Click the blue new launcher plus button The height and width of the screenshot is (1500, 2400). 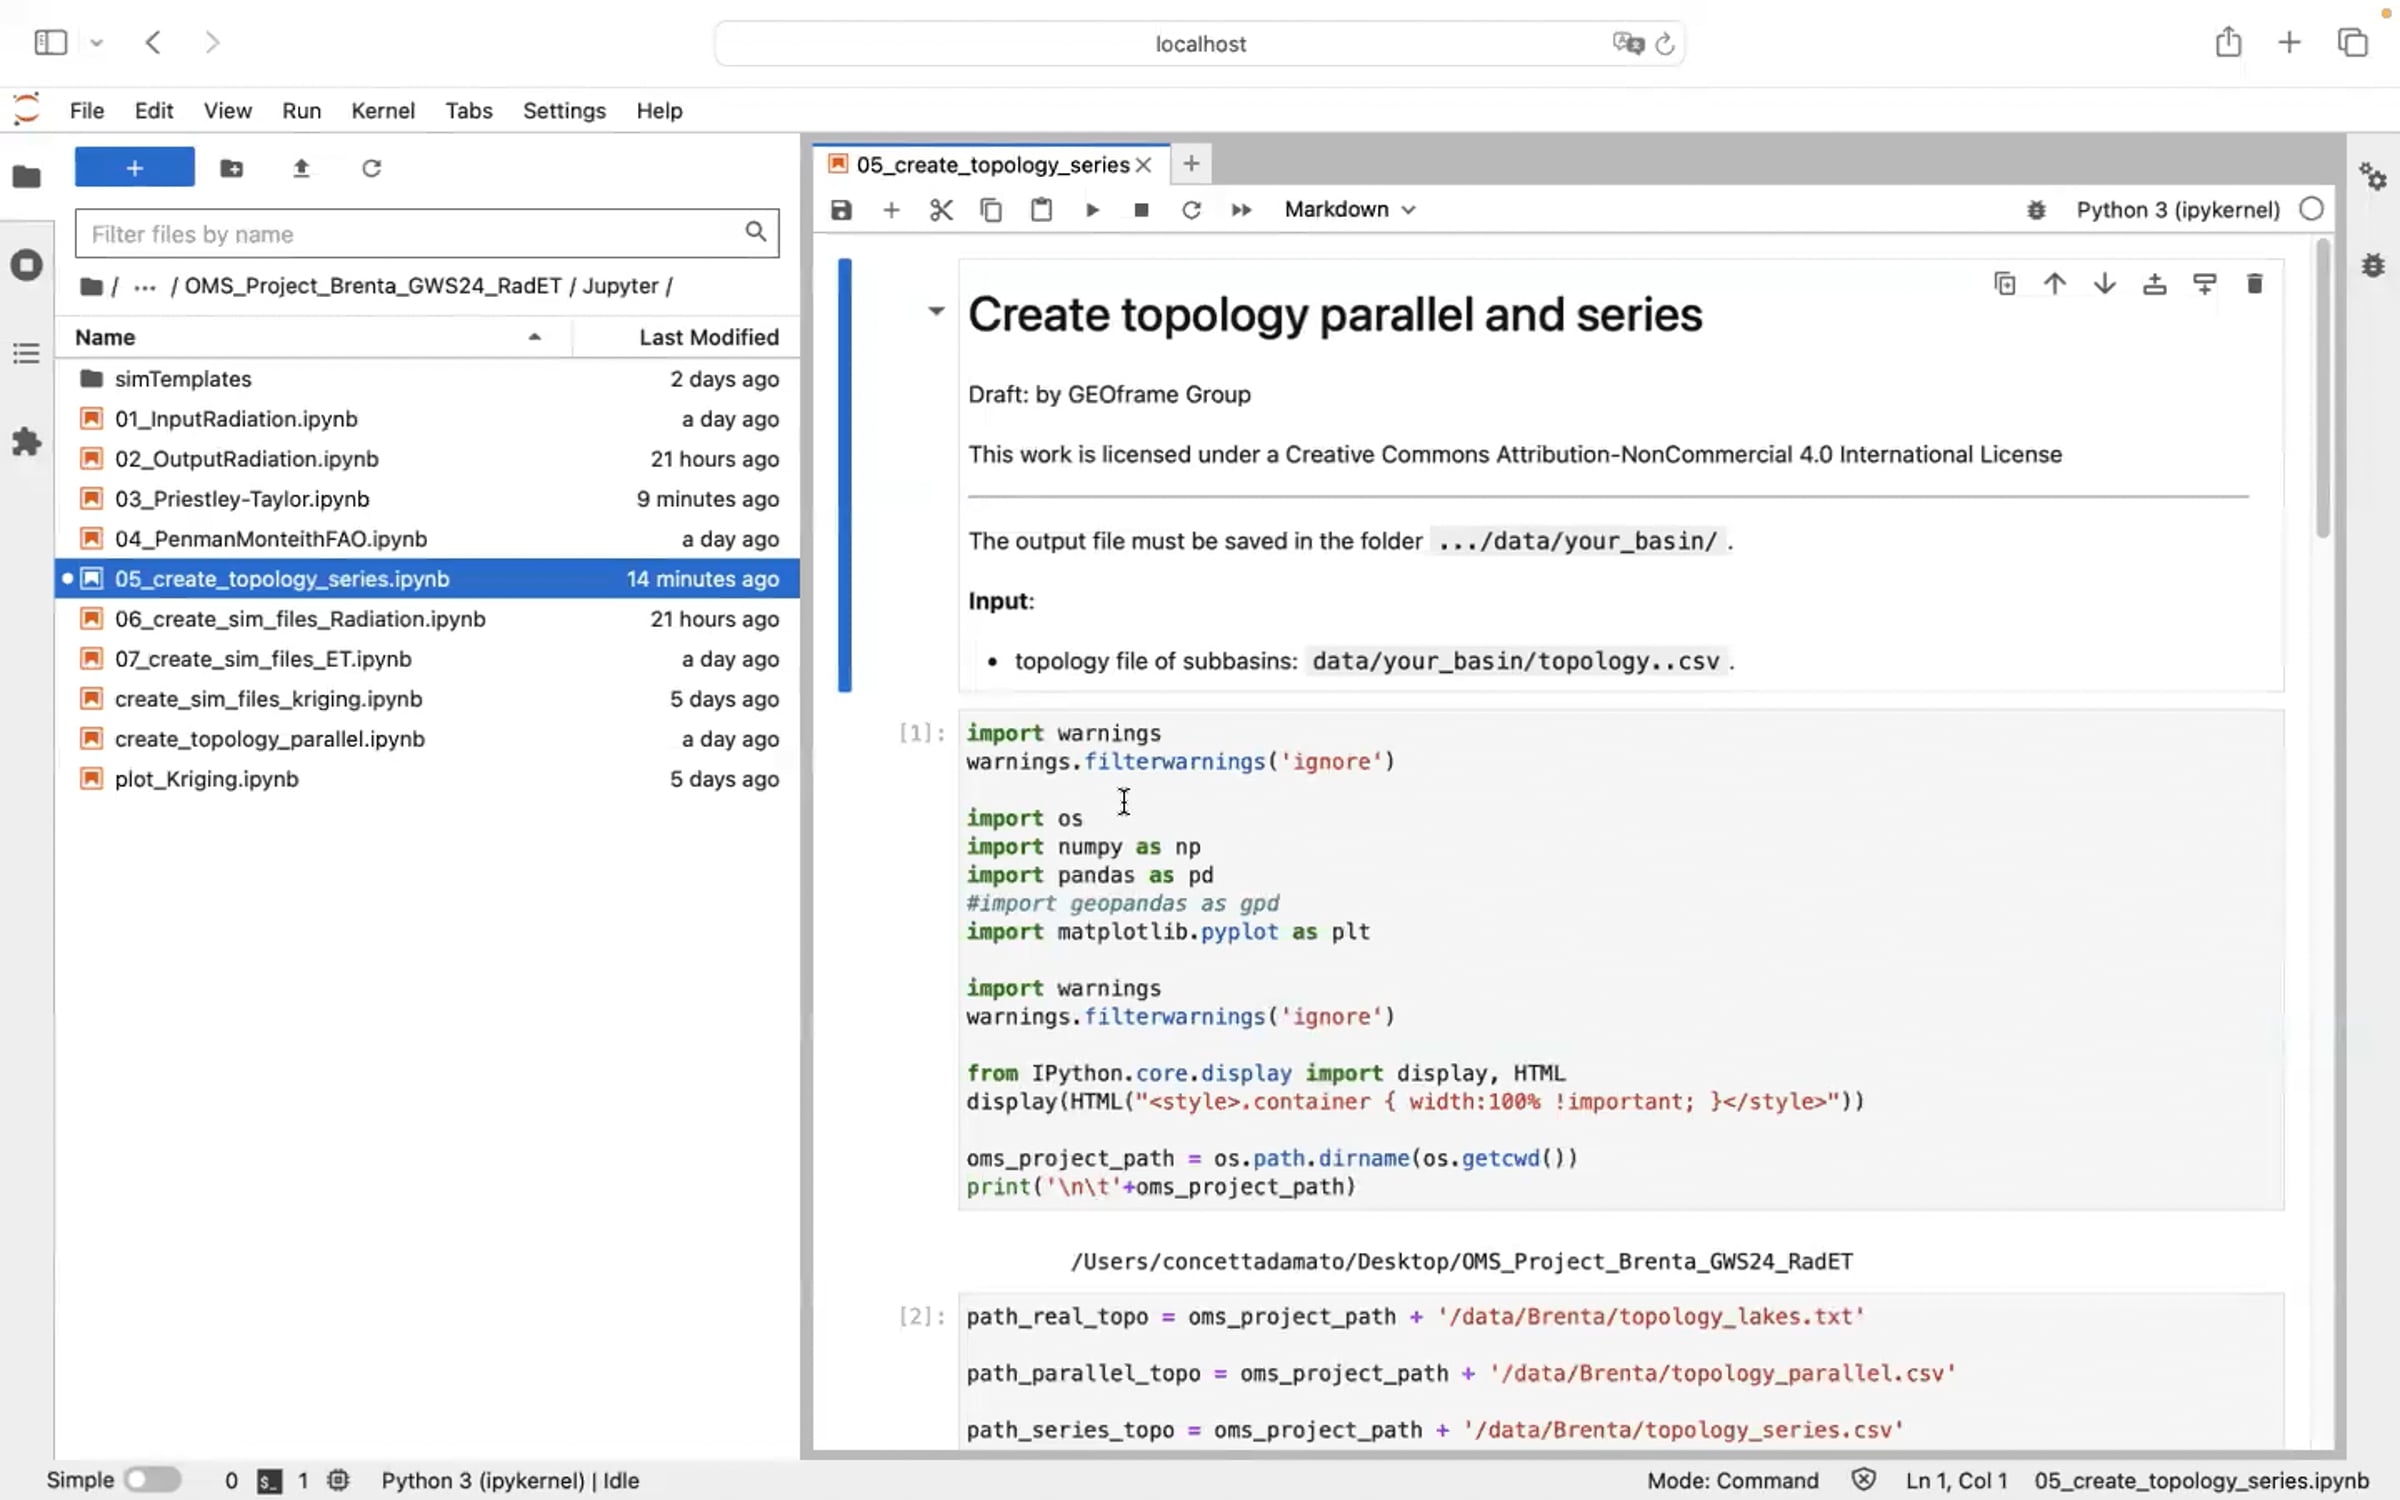135,168
